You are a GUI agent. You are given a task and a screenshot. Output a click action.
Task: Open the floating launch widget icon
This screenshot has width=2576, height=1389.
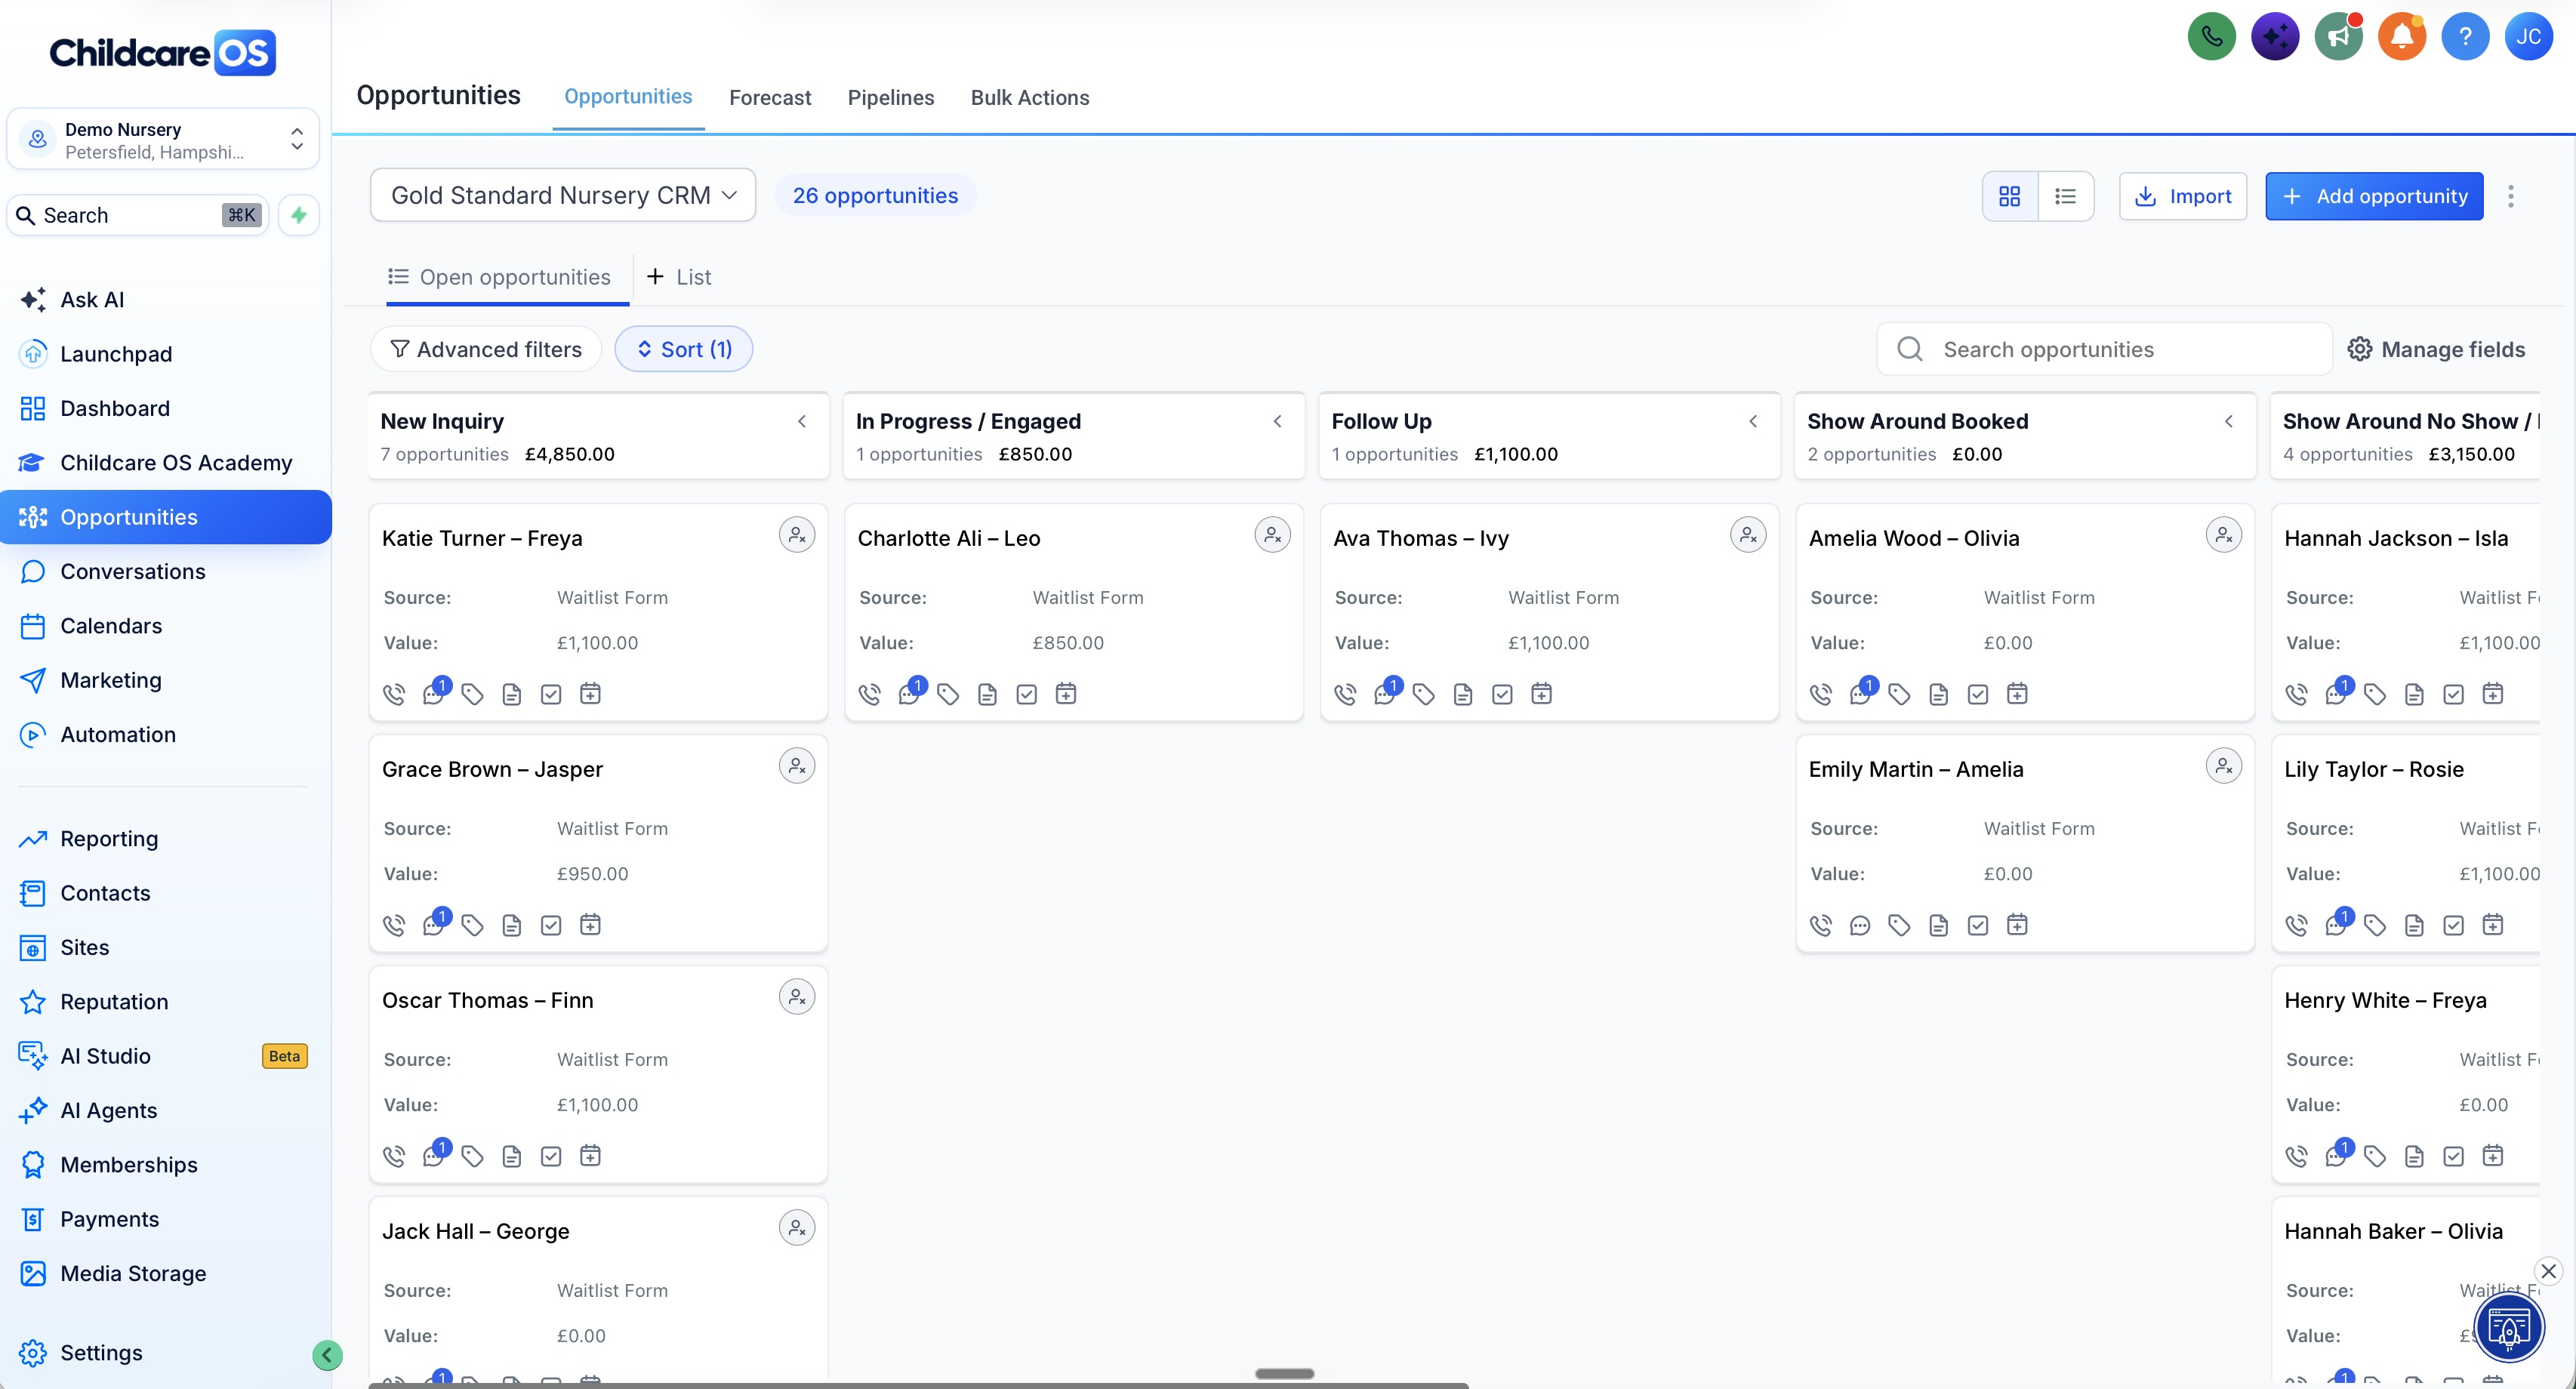coord(2508,1328)
